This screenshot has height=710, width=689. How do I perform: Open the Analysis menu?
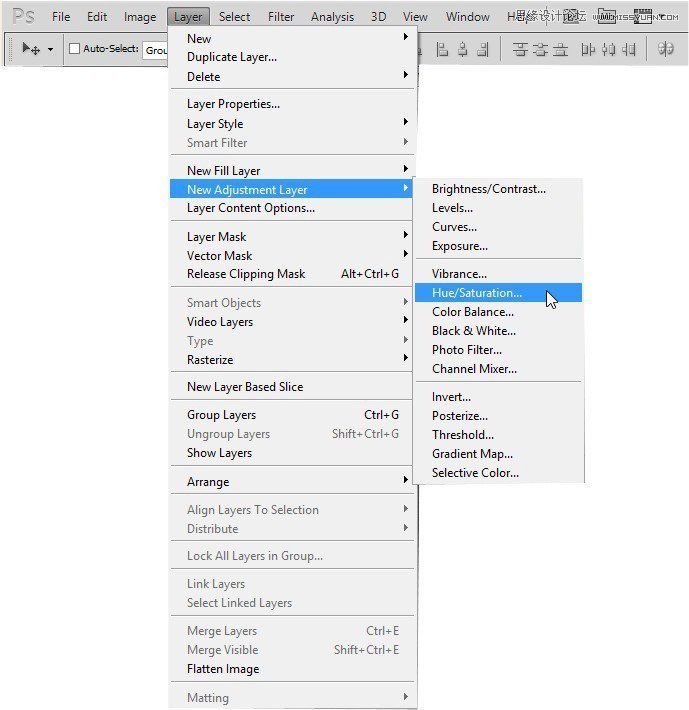(332, 17)
